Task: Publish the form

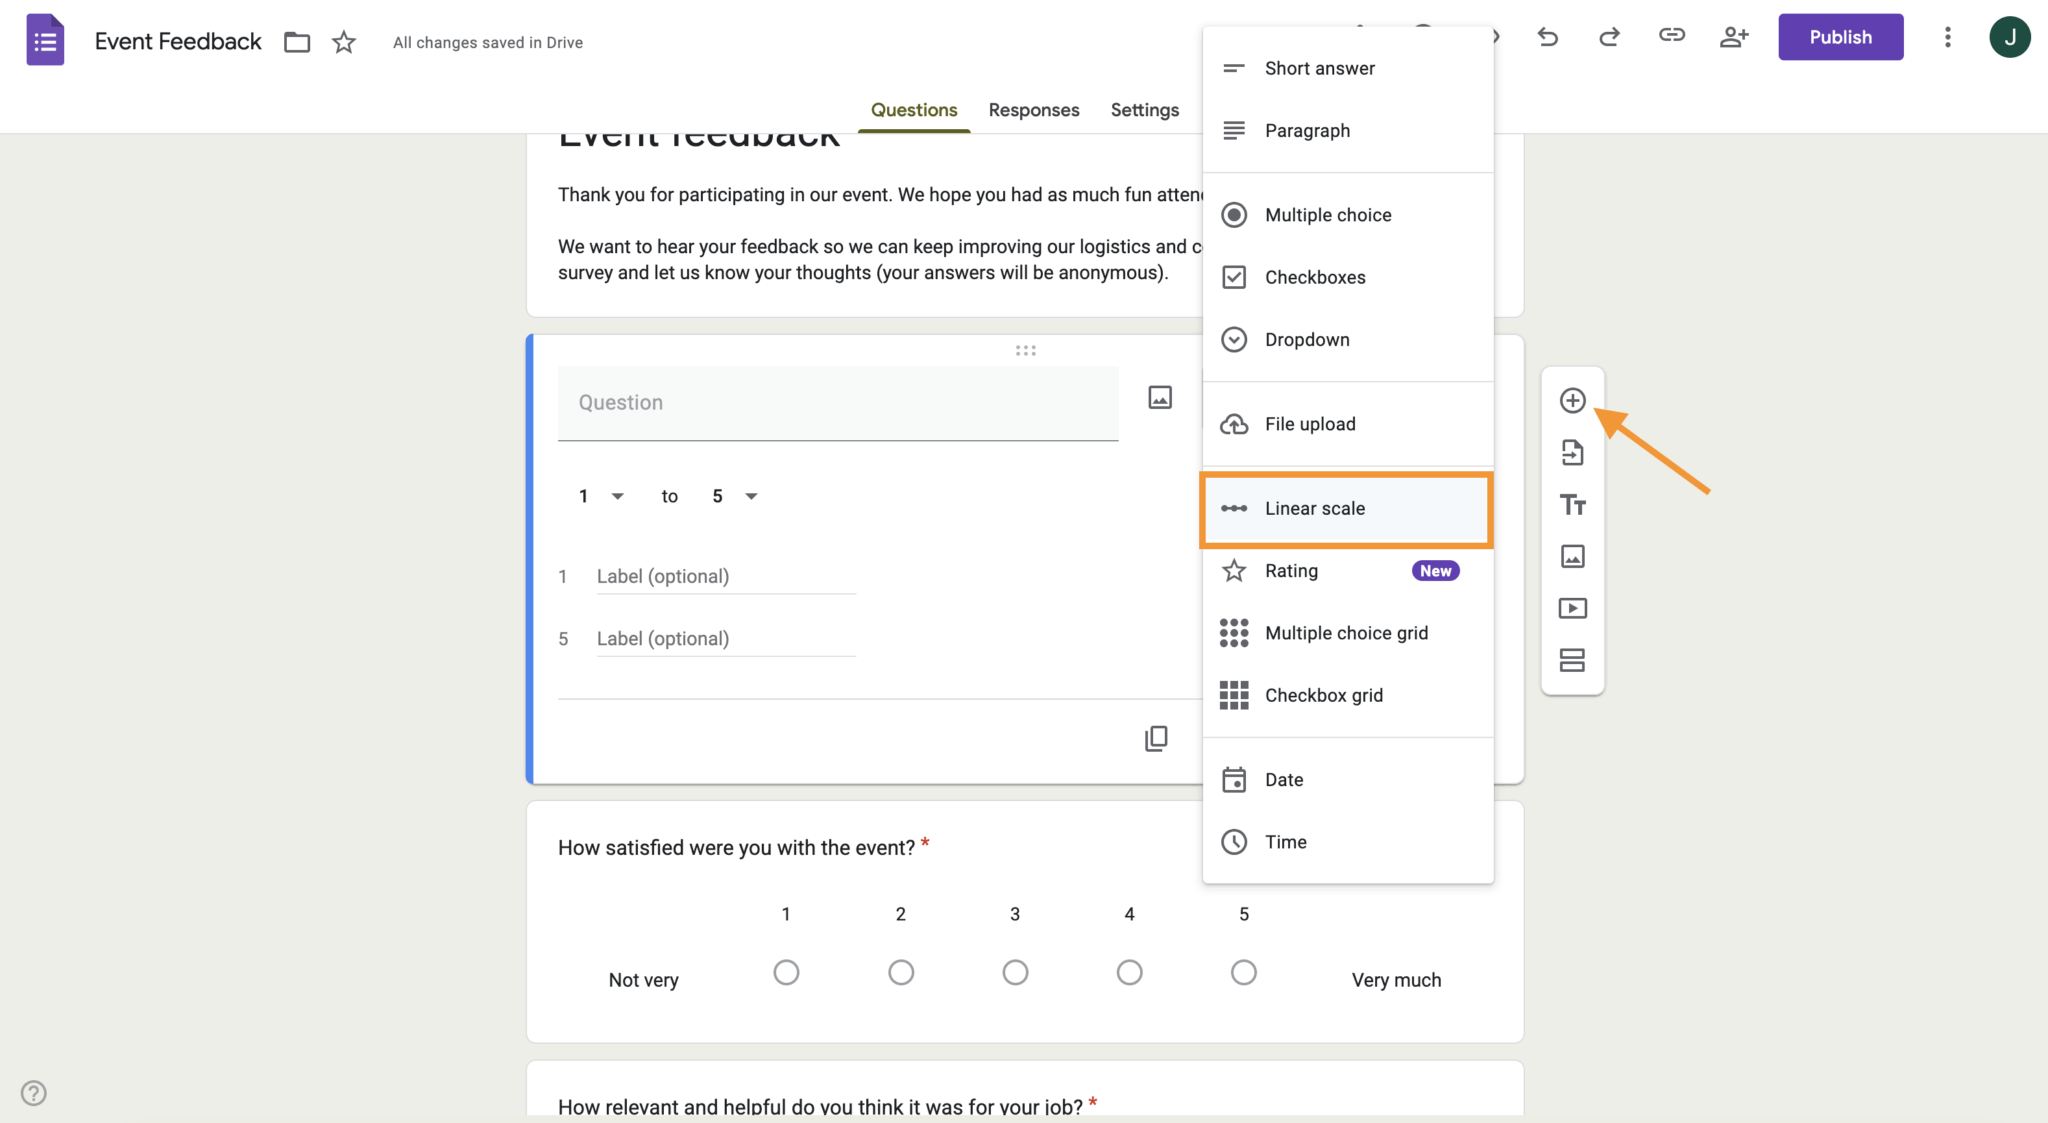Action: coord(1841,37)
